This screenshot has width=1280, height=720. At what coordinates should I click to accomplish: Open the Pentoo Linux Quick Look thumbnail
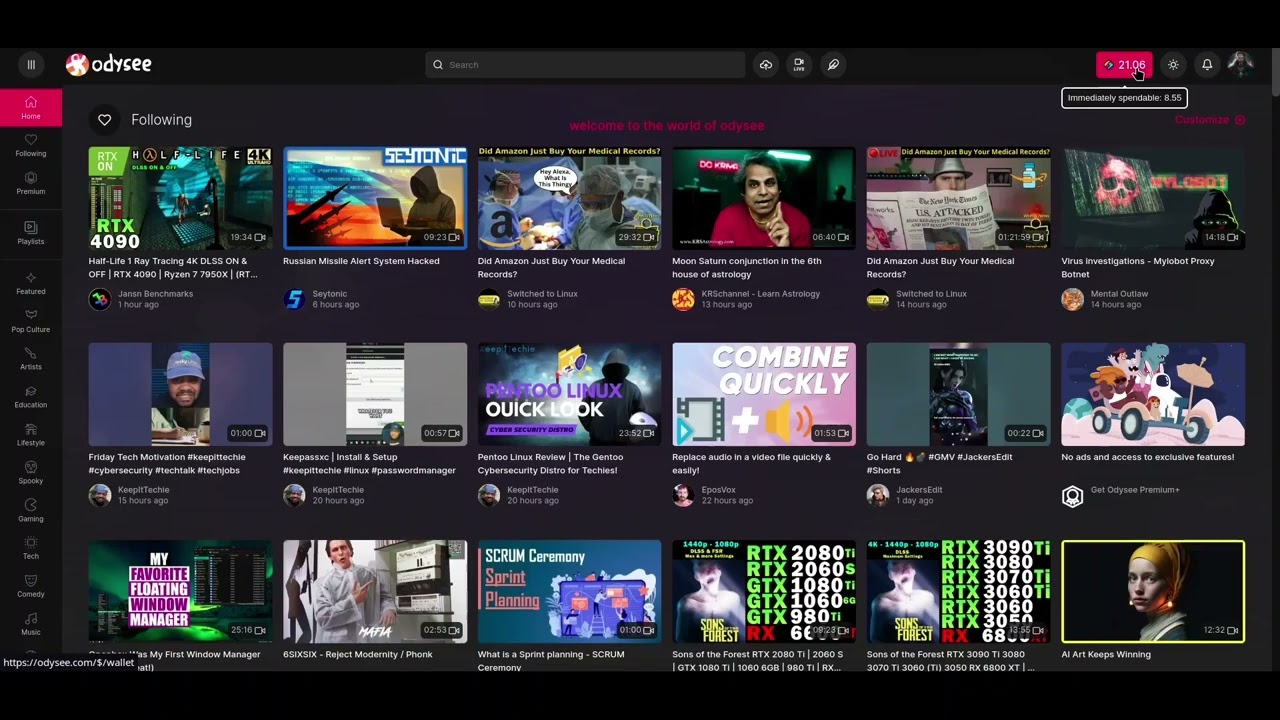click(x=569, y=394)
